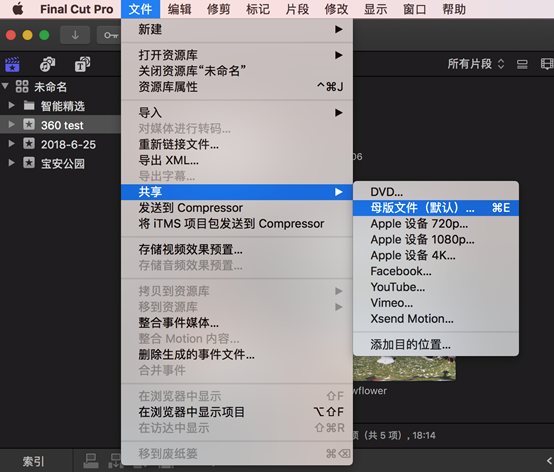The height and width of the screenshot is (472, 554).
Task: Select the 360 test event label
Action: pos(62,125)
